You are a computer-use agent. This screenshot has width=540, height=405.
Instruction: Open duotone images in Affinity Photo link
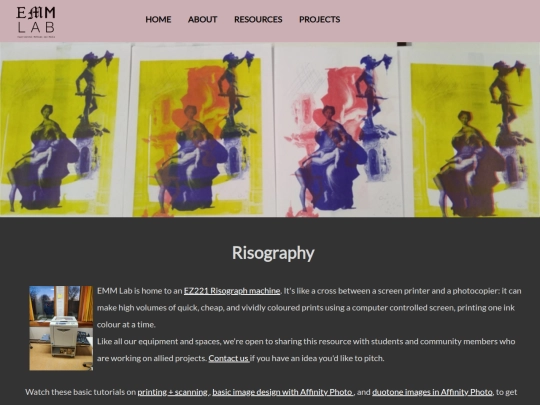tap(432, 392)
